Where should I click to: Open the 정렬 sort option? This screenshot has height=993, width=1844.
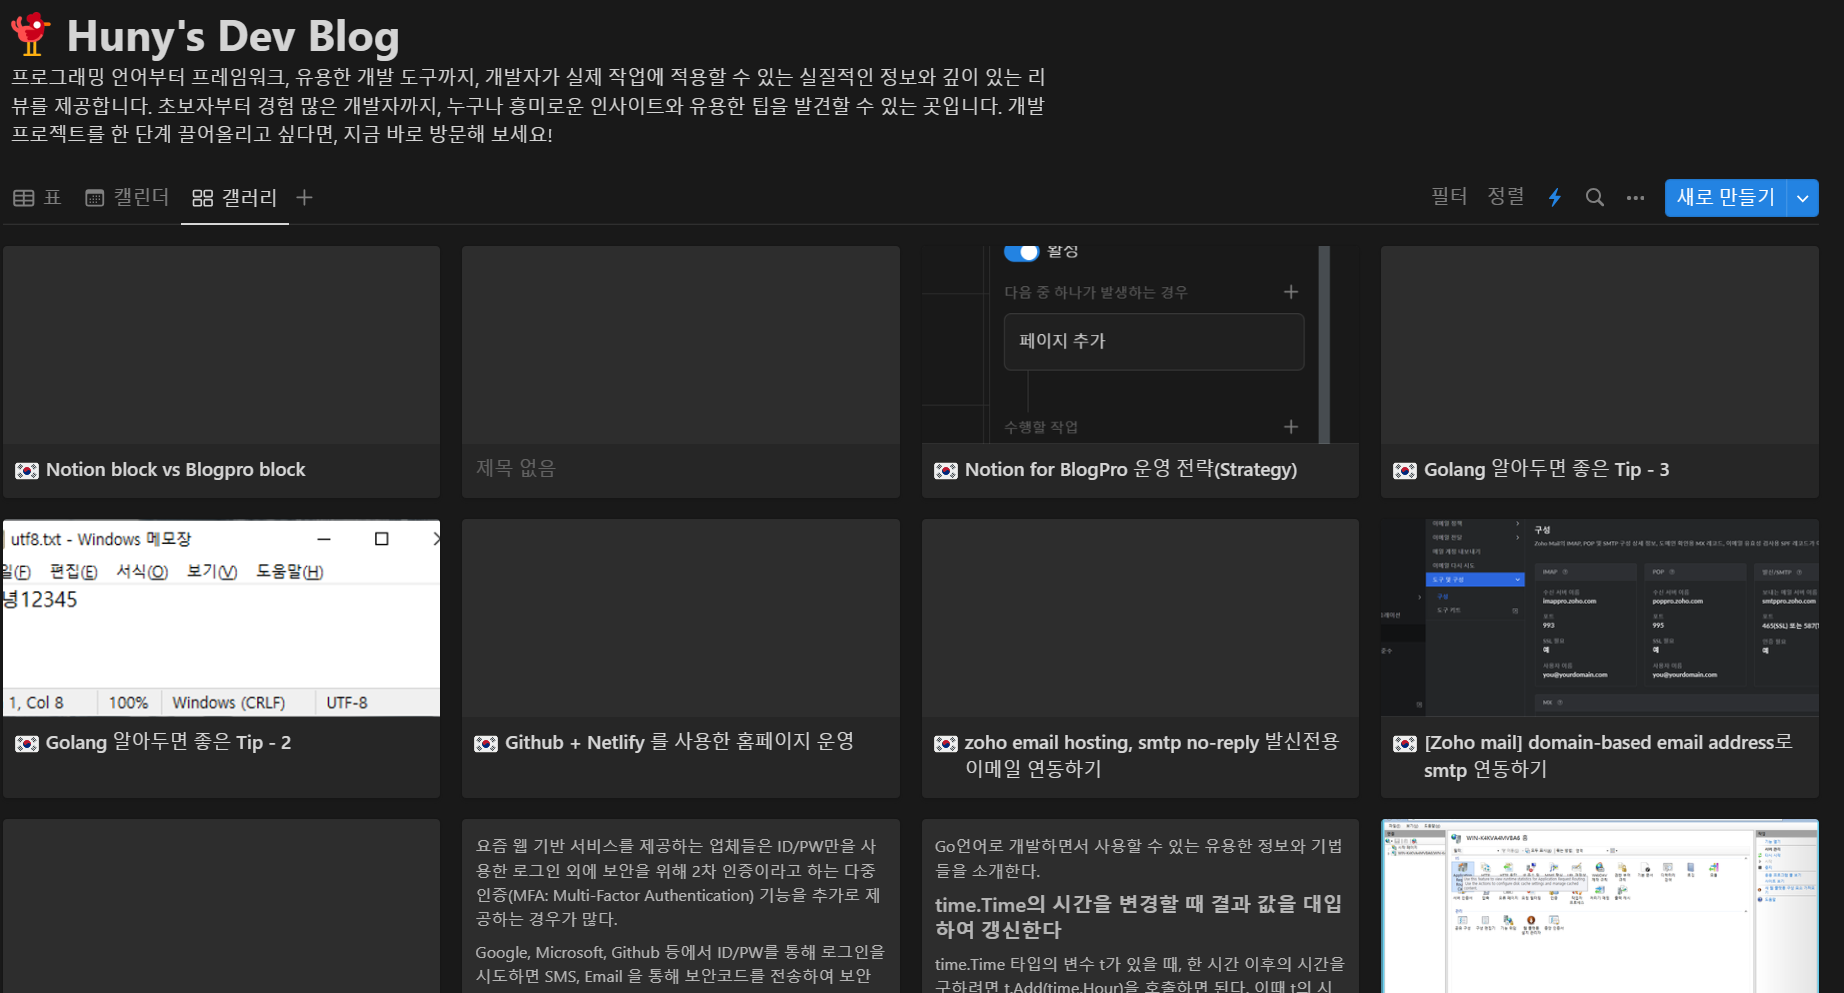pos(1505,197)
